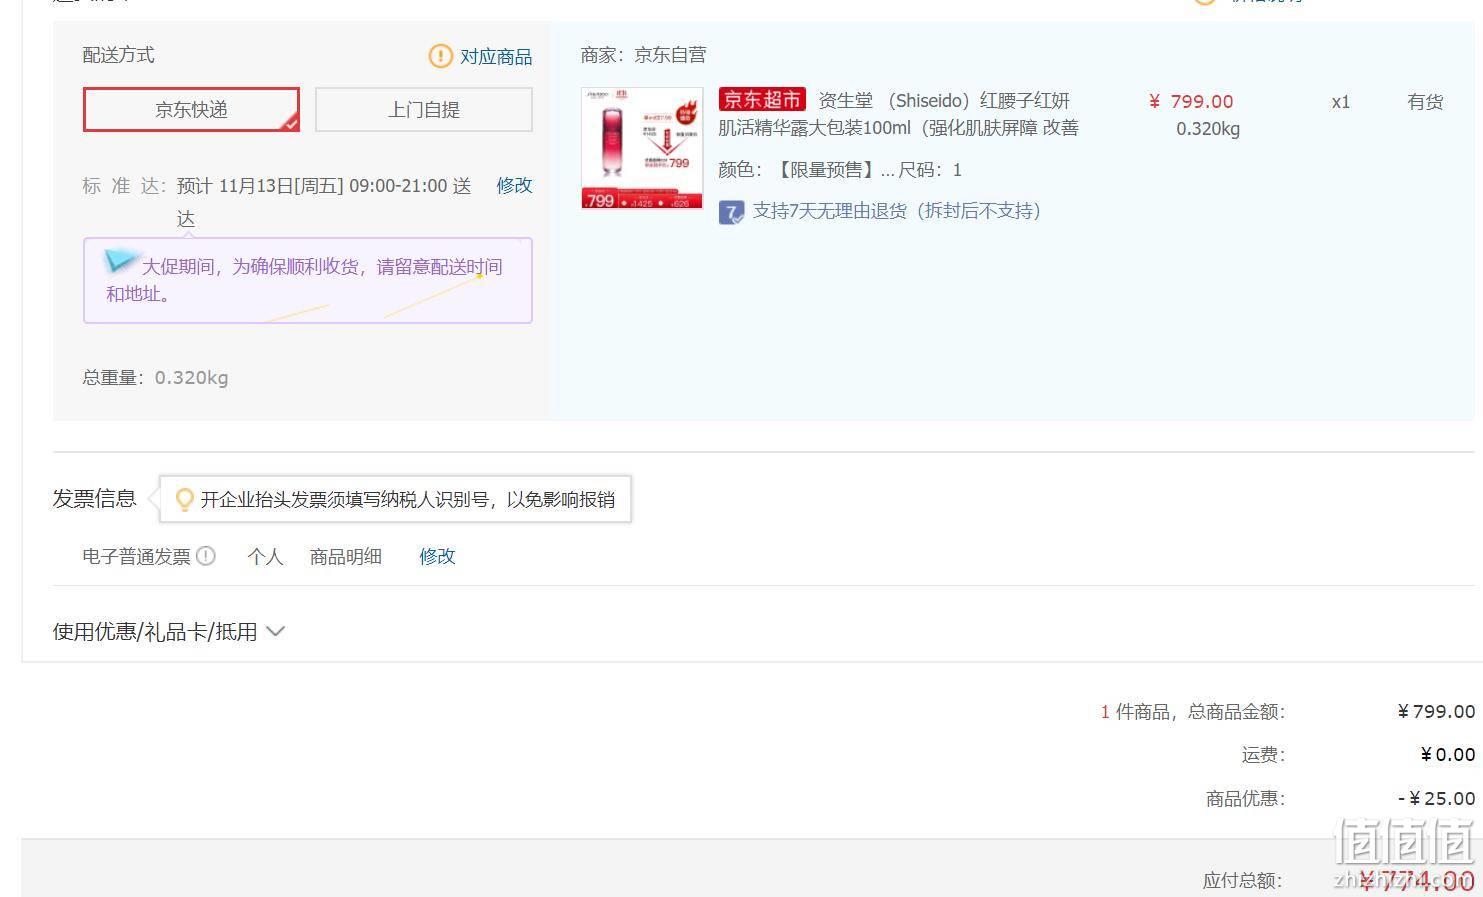Screen dimensions: 1483x897
Task: Click the quantity x1 text
Action: click(1341, 102)
